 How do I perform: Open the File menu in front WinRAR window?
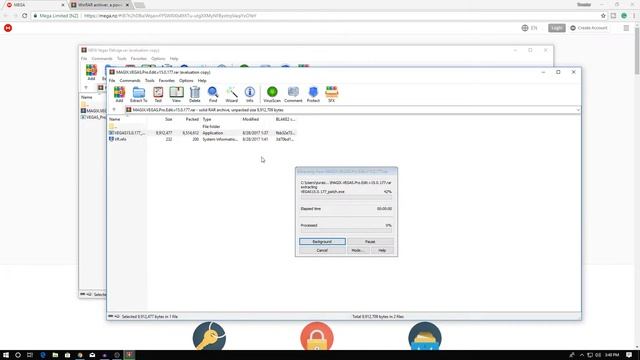point(112,81)
